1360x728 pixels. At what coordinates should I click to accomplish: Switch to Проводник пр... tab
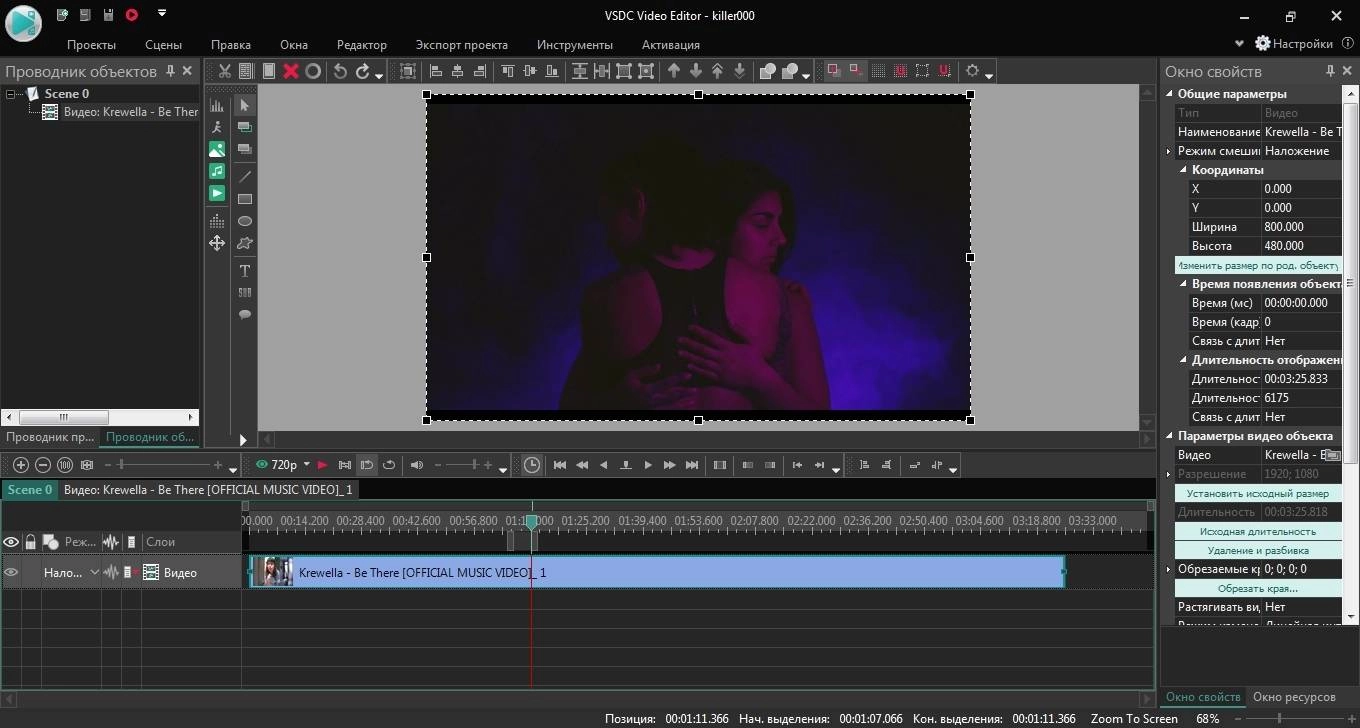tap(50, 437)
